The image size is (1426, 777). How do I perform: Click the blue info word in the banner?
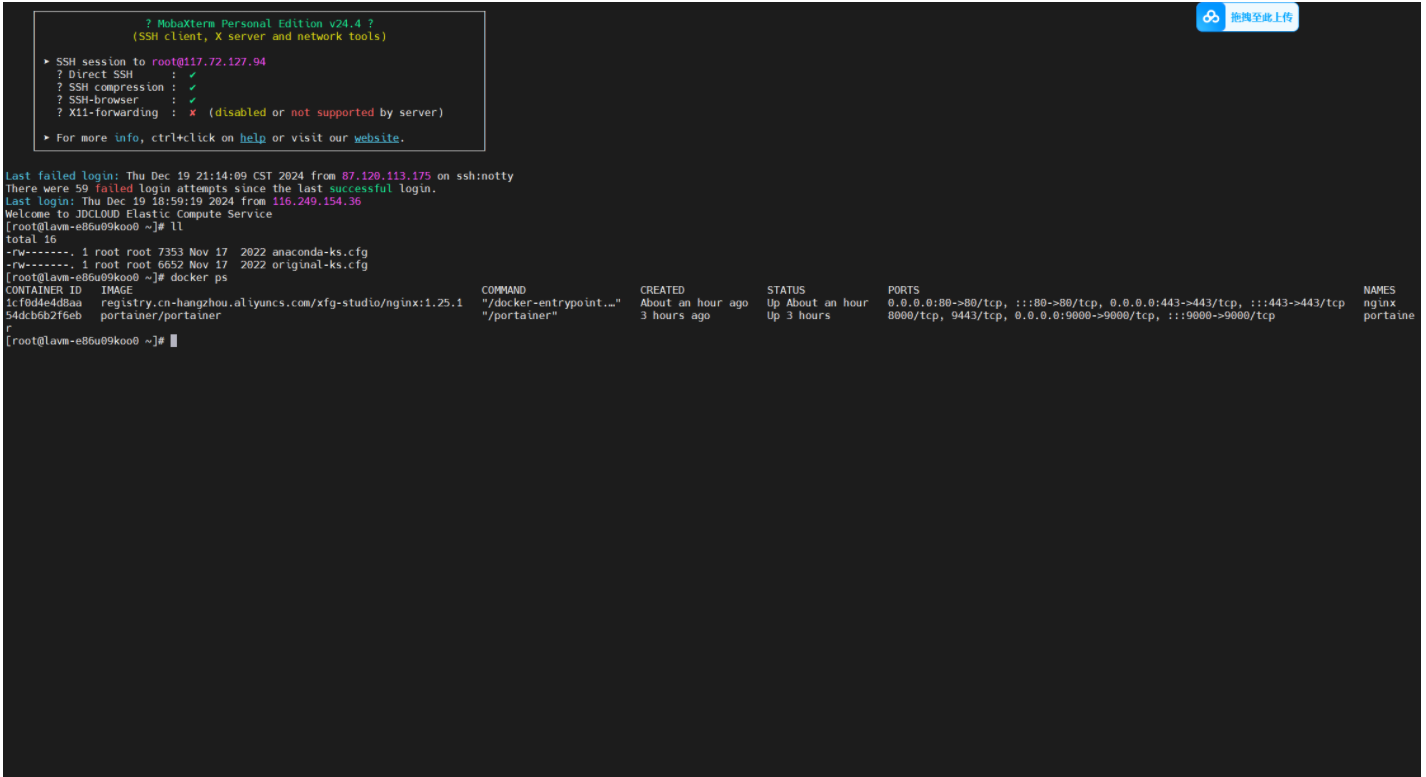point(126,138)
